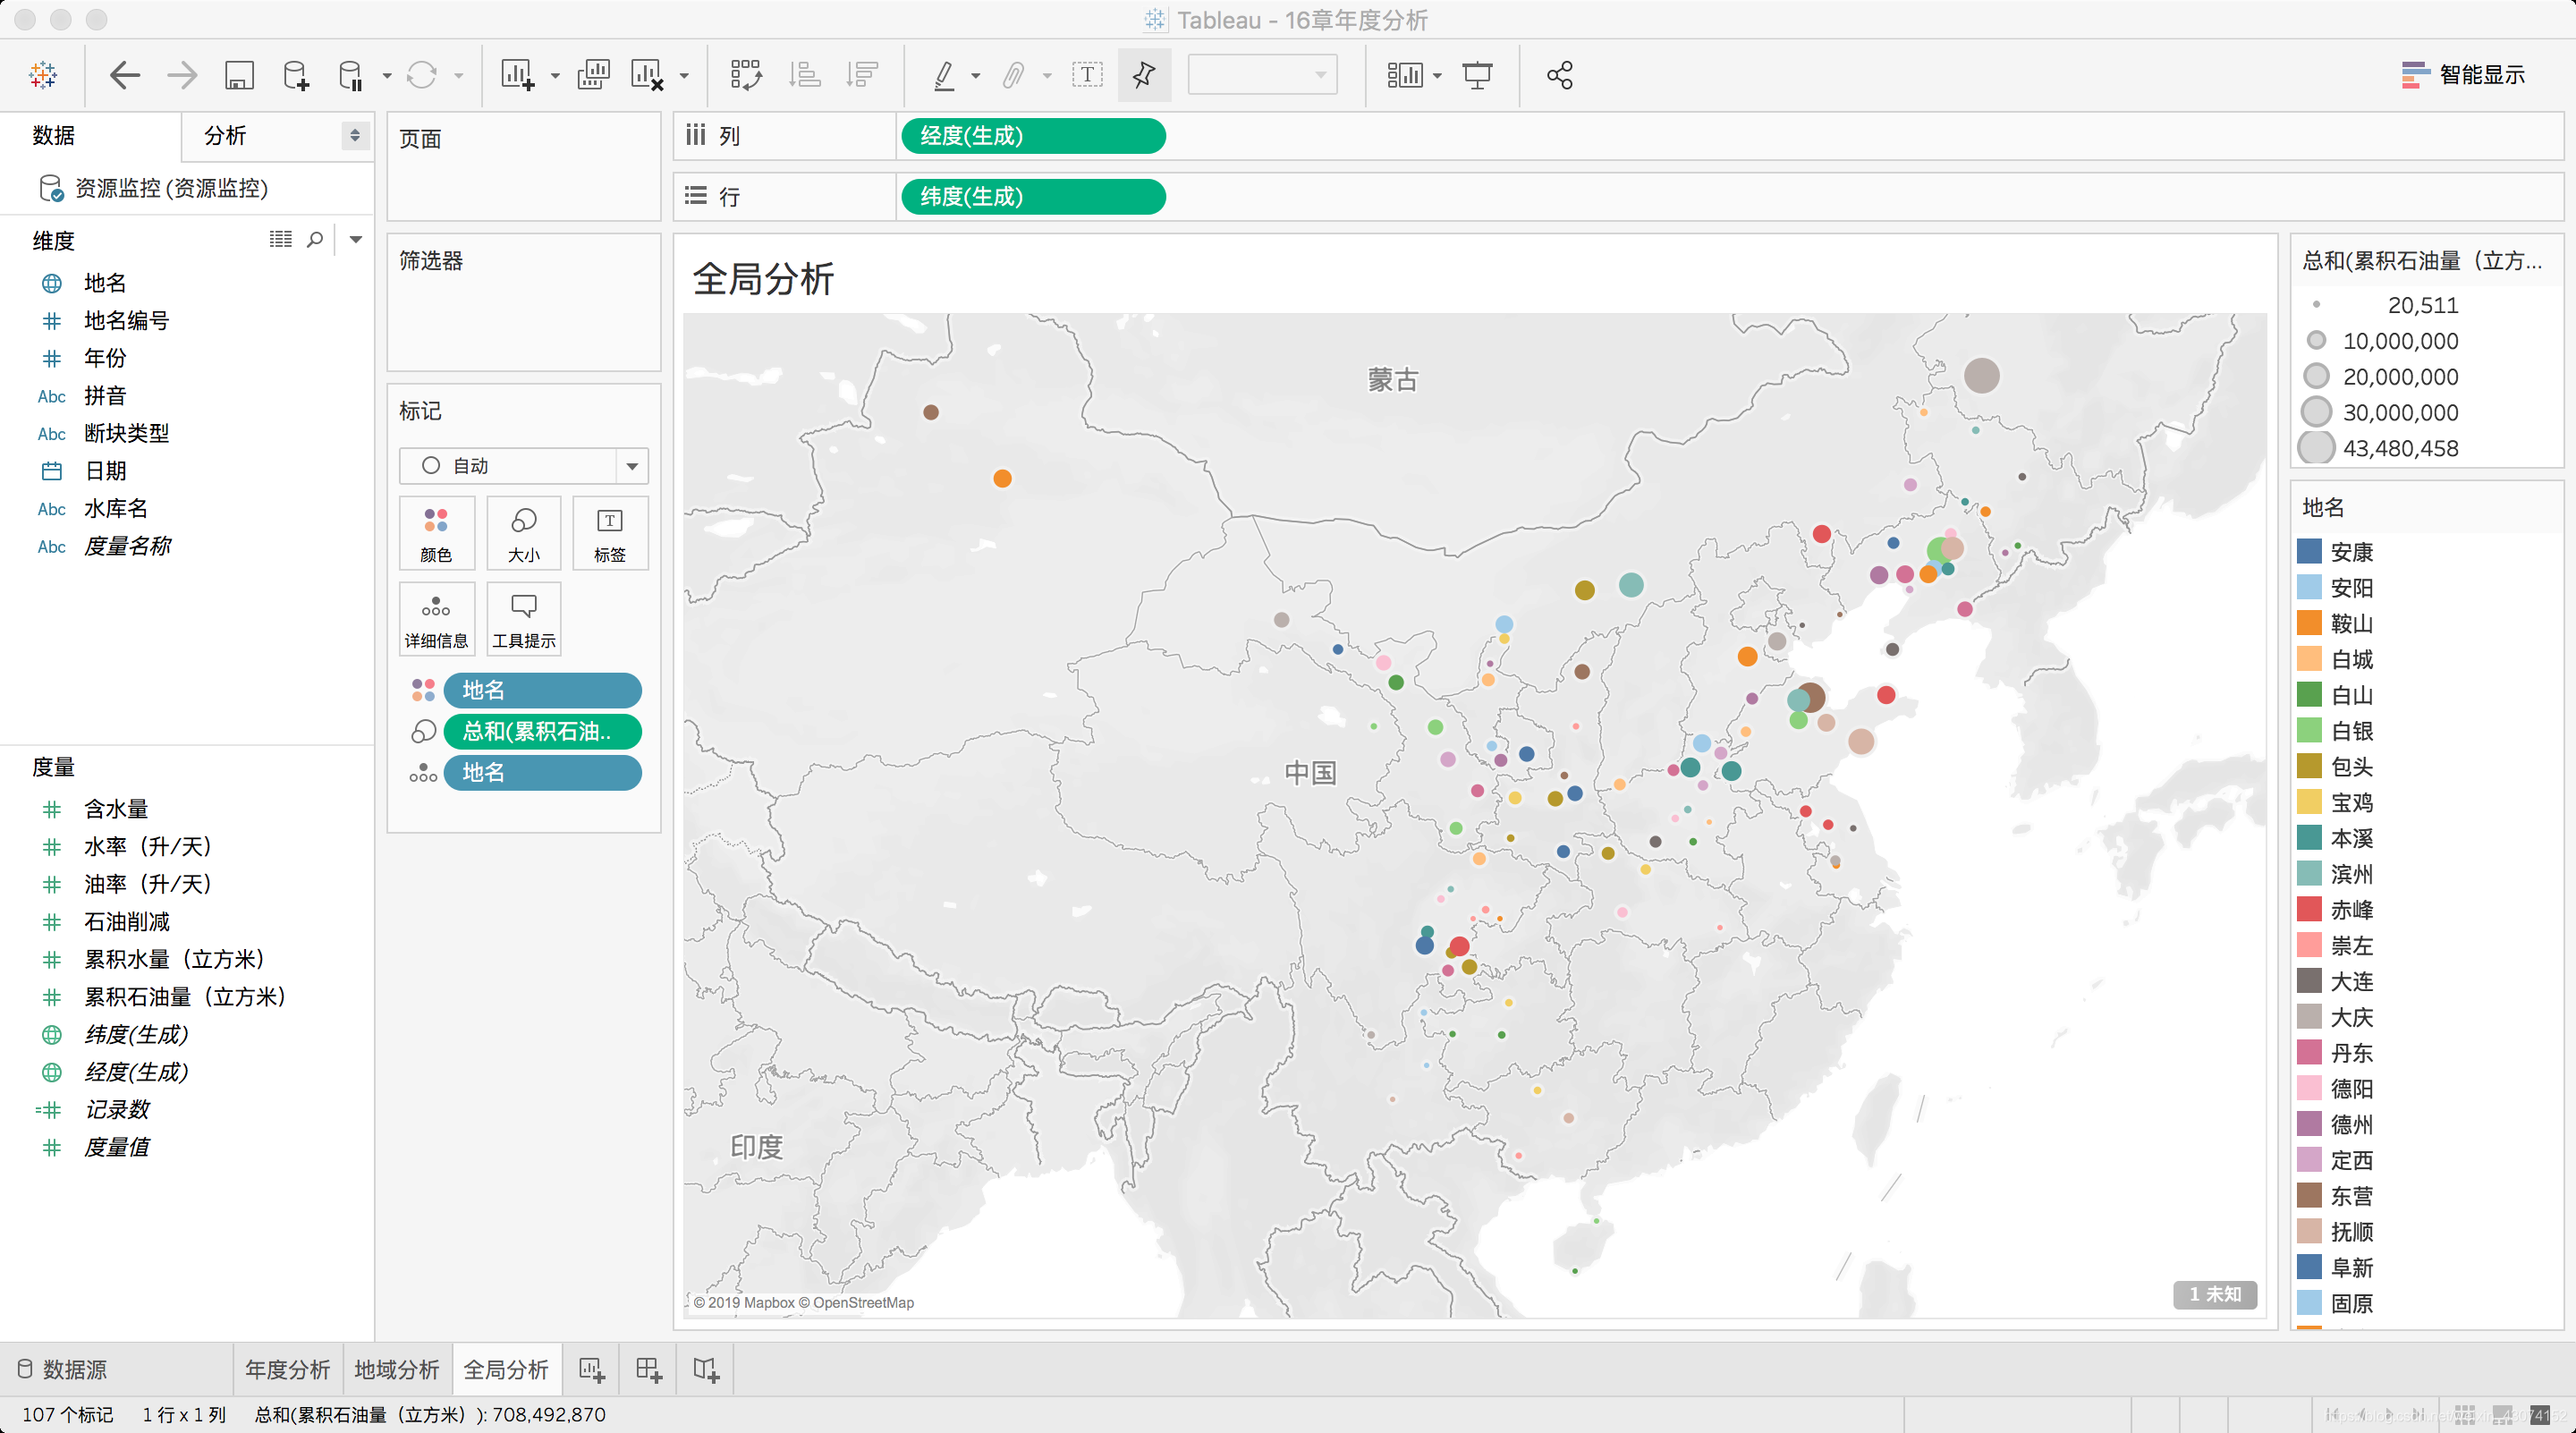
Task: Open the fit view size dropdown in toolbar
Action: point(1262,75)
